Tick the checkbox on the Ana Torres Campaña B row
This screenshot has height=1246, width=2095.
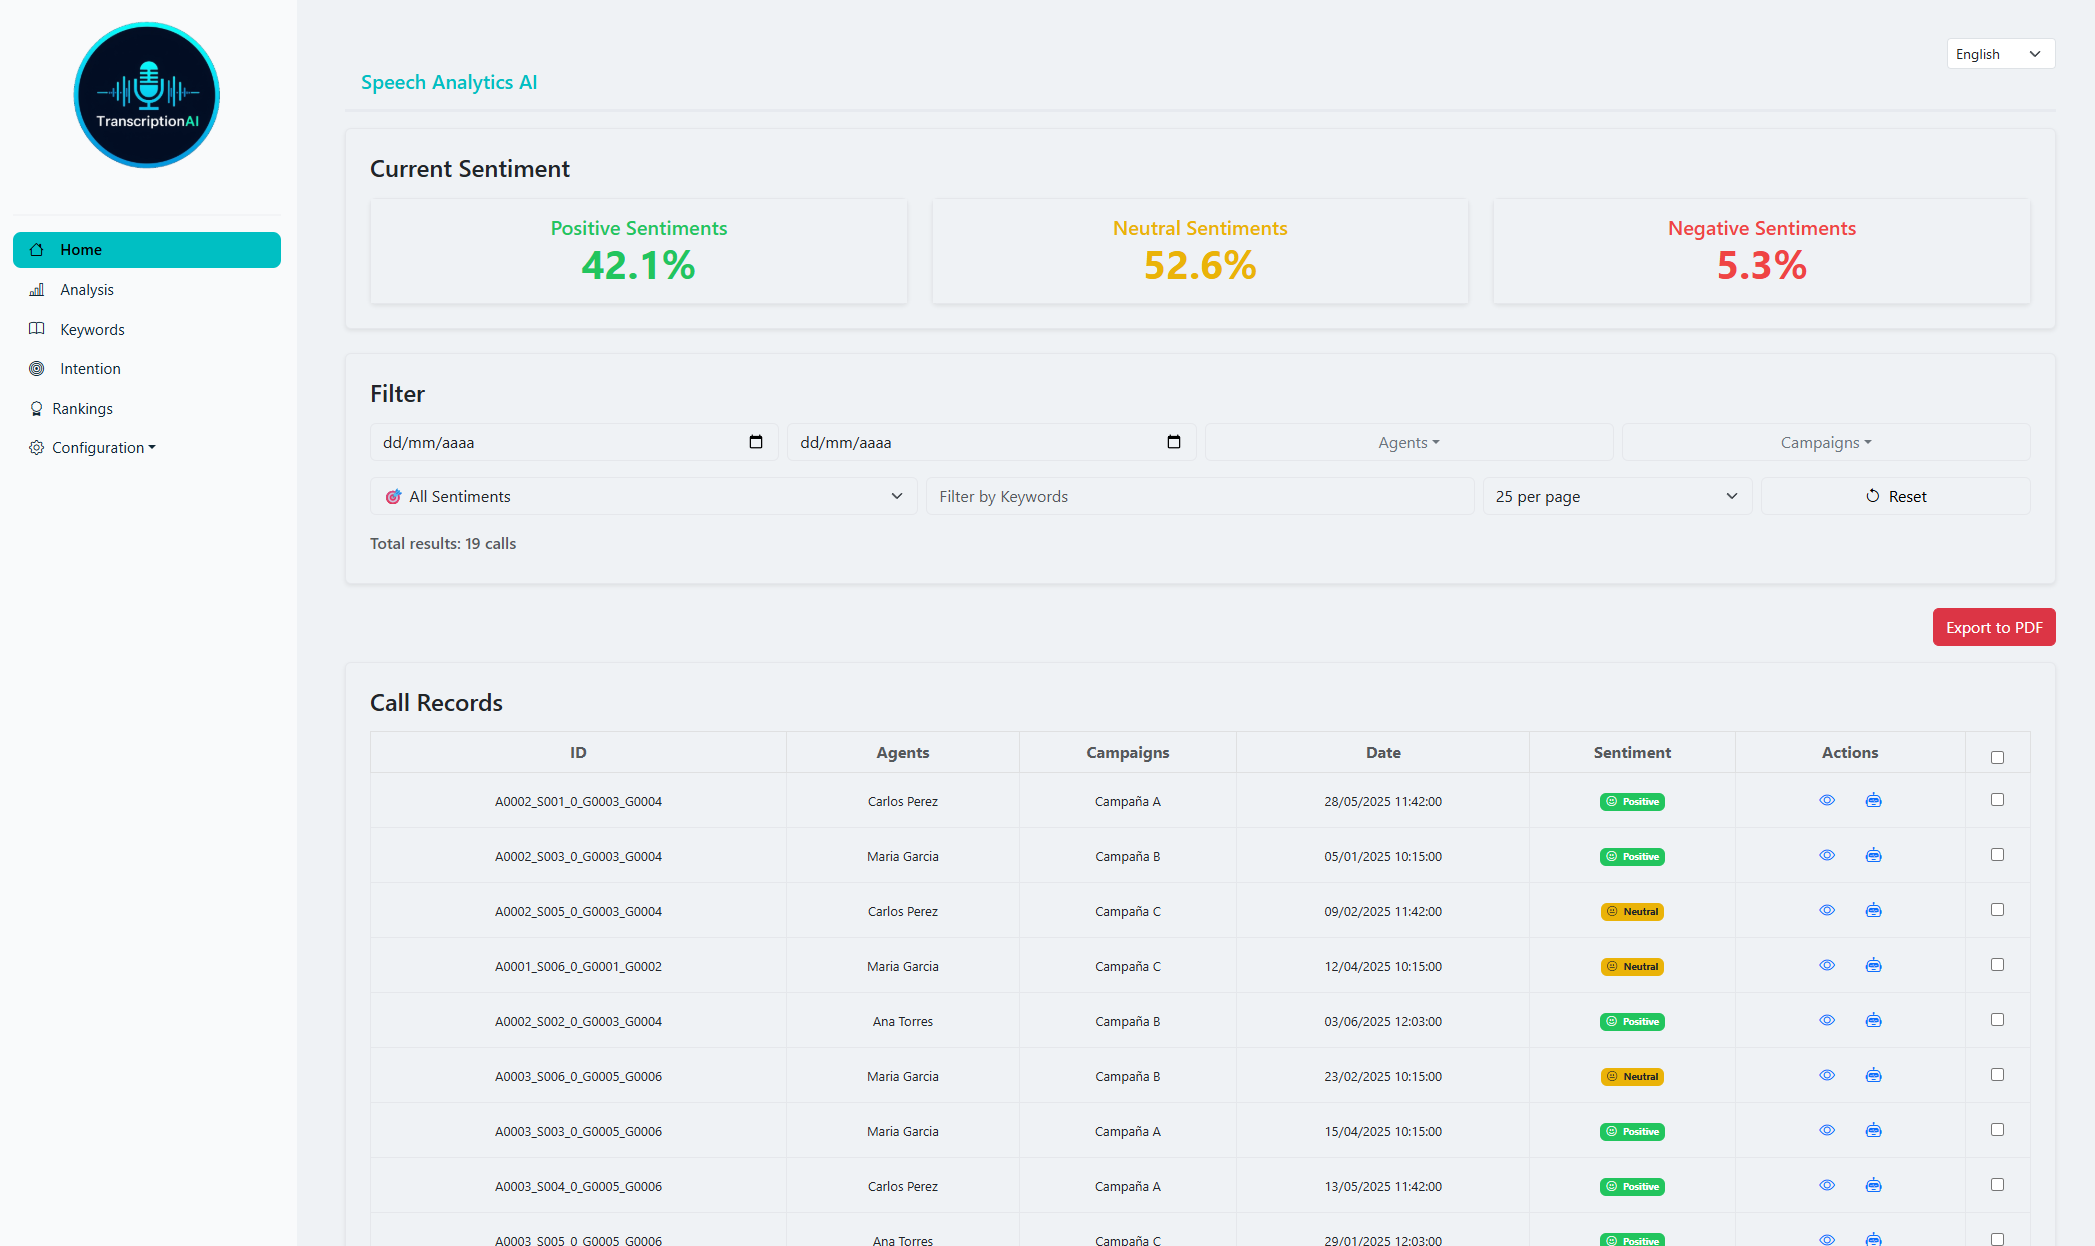[x=1997, y=1019]
